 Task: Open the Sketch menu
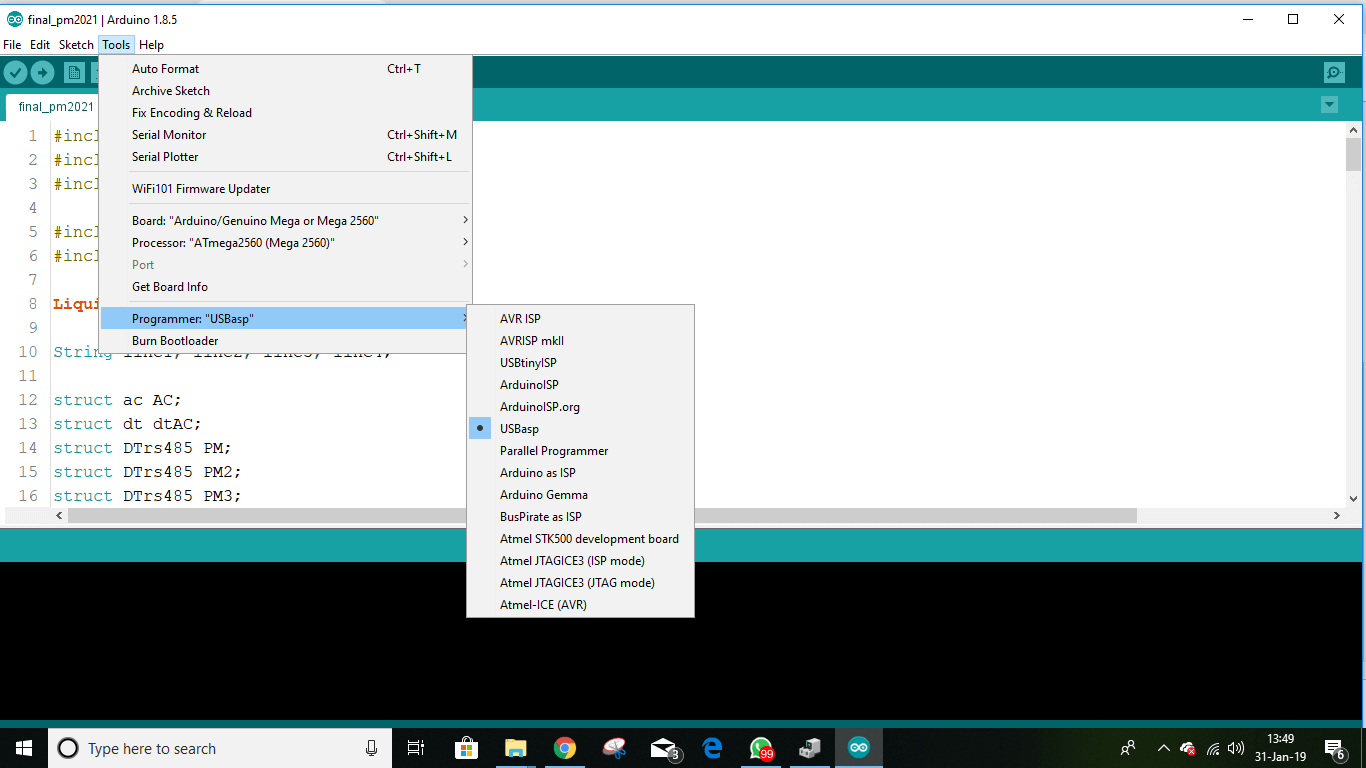[76, 45]
